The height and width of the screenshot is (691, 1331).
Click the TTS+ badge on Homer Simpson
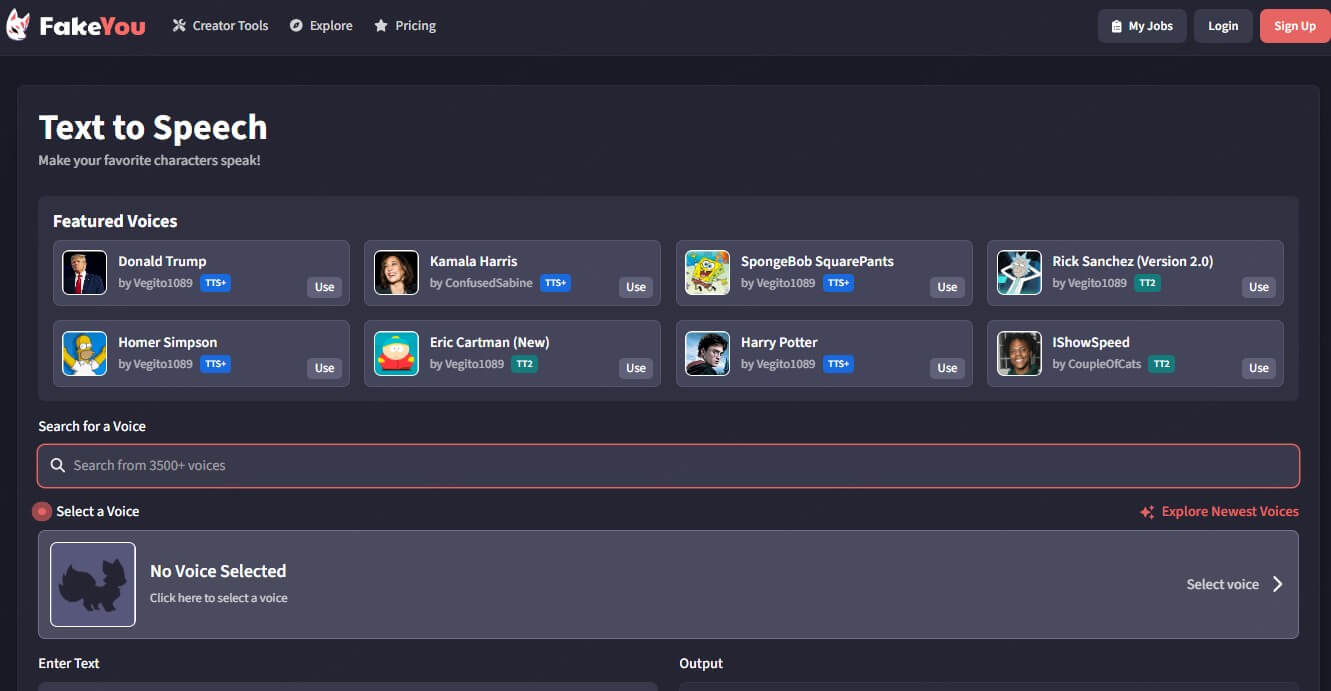click(x=215, y=364)
